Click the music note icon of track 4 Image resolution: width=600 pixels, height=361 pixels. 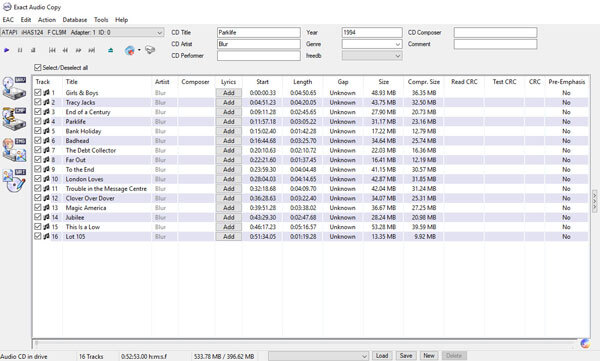point(46,121)
